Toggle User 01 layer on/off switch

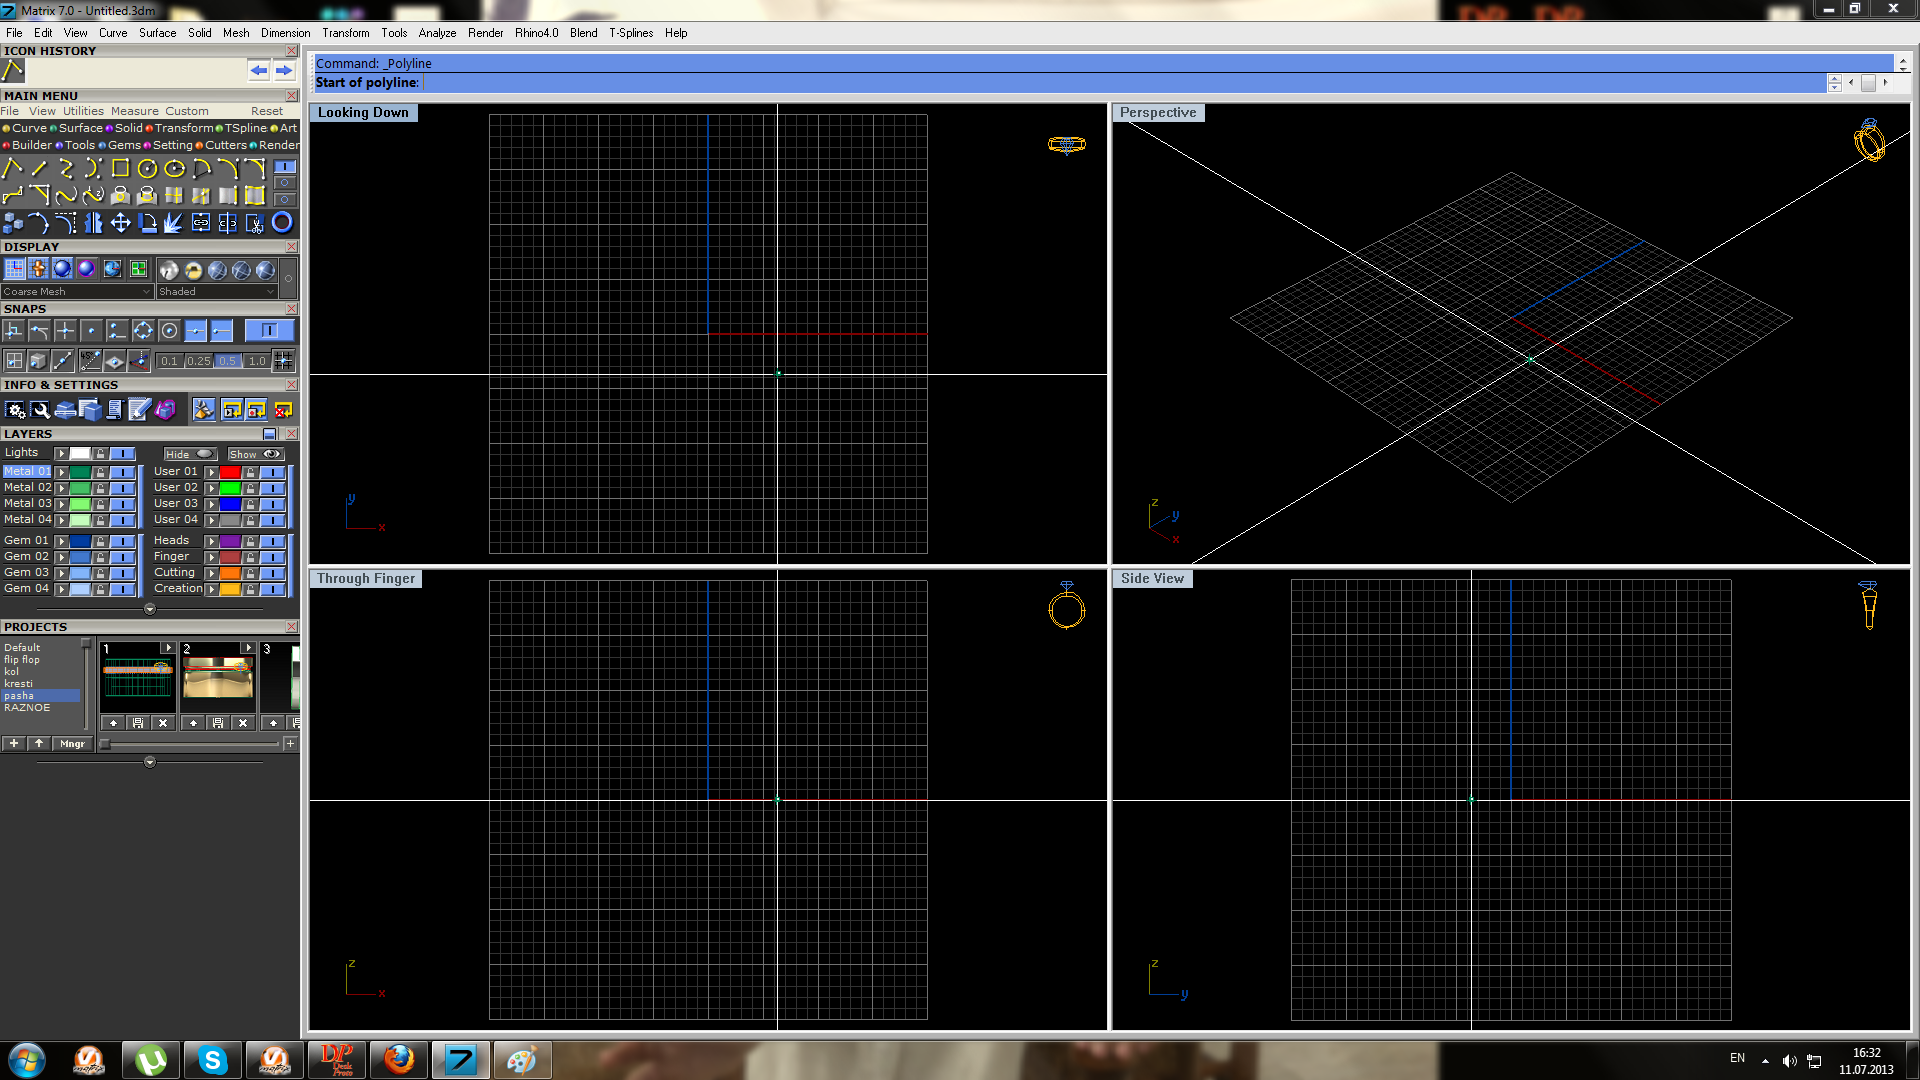(272, 472)
